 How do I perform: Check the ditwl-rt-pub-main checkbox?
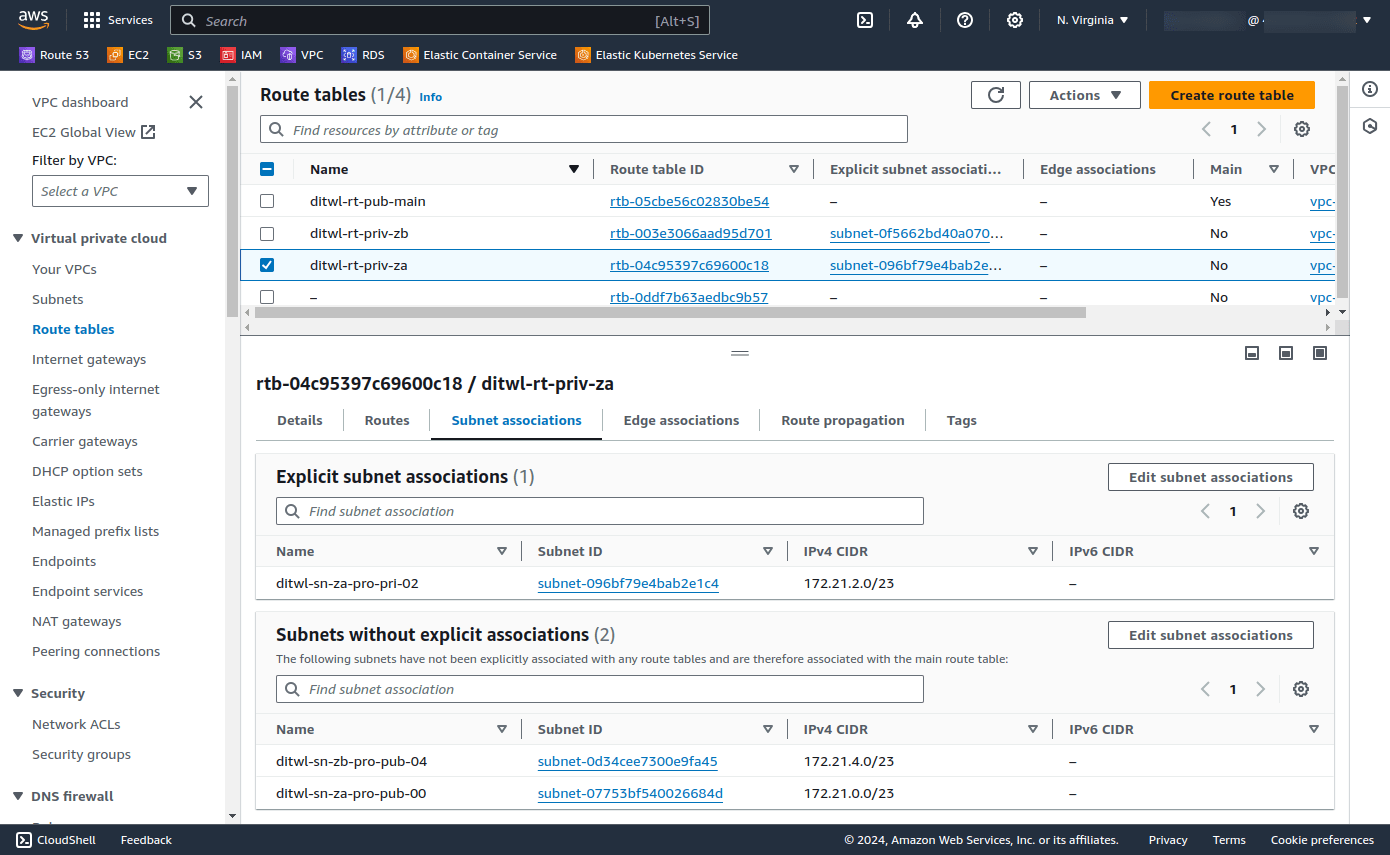point(267,201)
